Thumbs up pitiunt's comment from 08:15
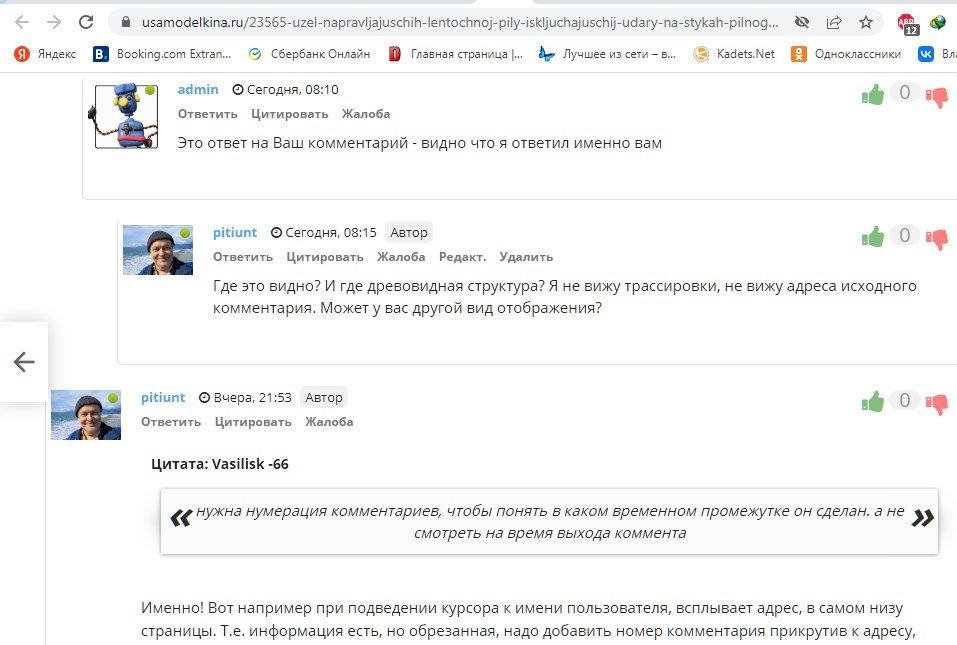Viewport: 957px width, 645px height. coord(873,237)
